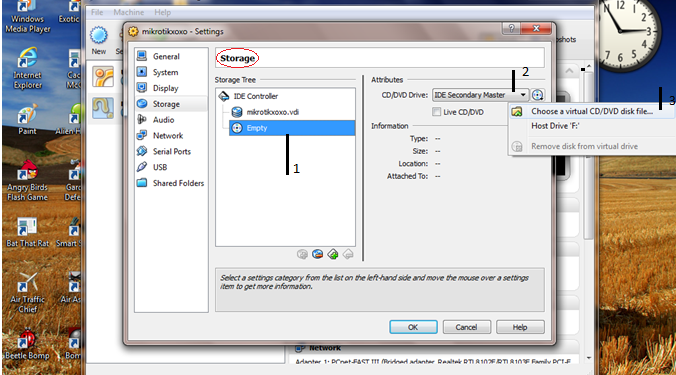Viewport: 676px width, 375px height.
Task: Click the question mark help button in title bar
Action: click(512, 28)
